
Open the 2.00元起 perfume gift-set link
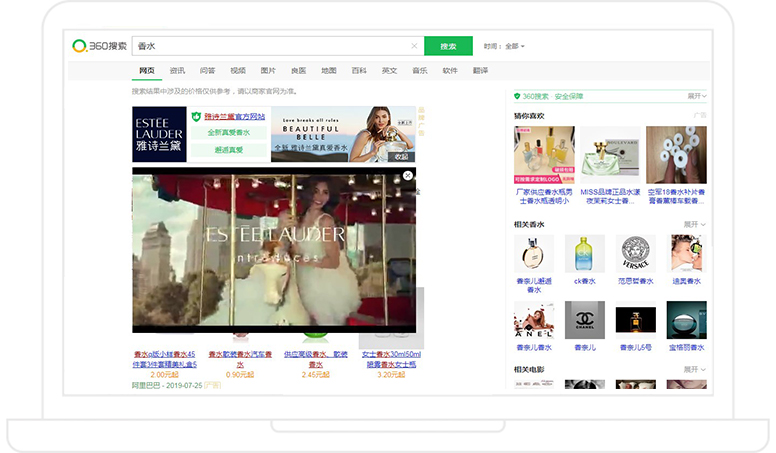pyautogui.click(x=164, y=359)
